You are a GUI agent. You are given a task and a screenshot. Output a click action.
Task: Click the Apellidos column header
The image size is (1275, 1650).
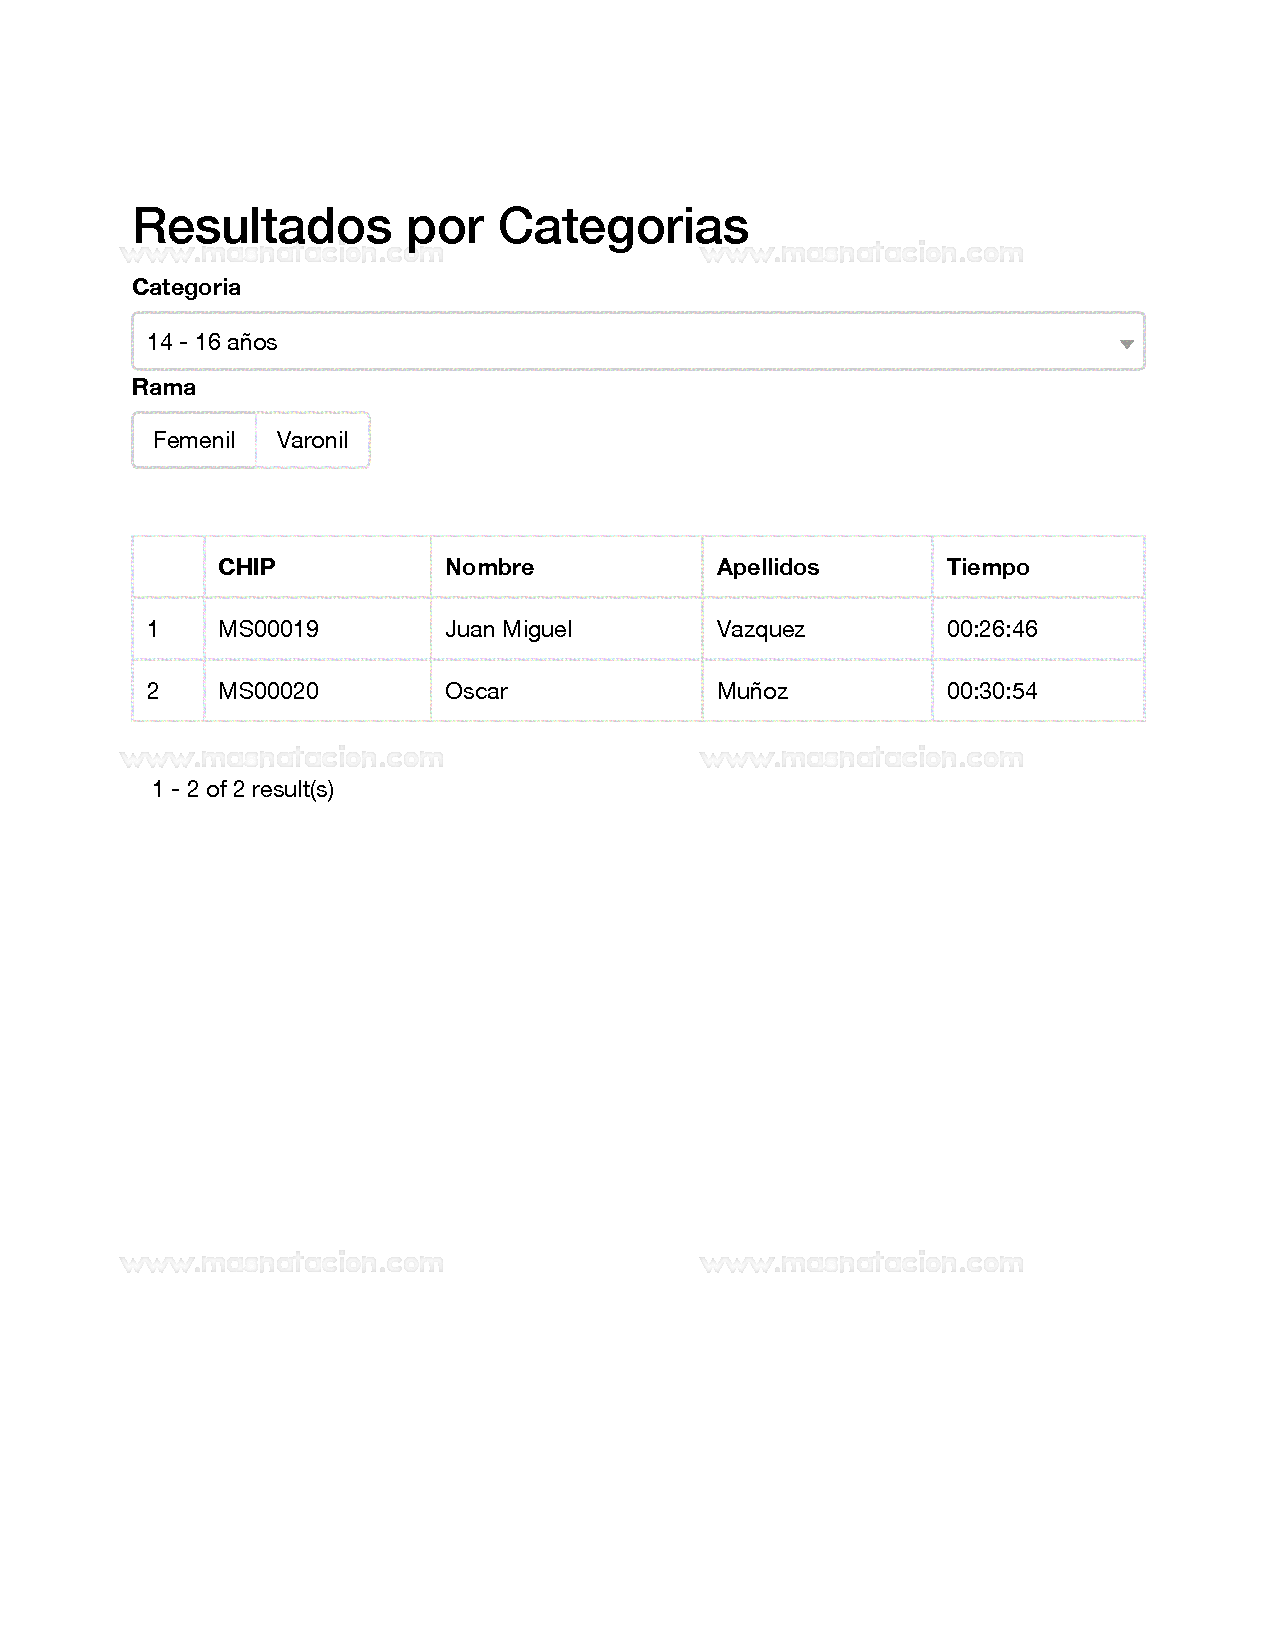(x=767, y=567)
